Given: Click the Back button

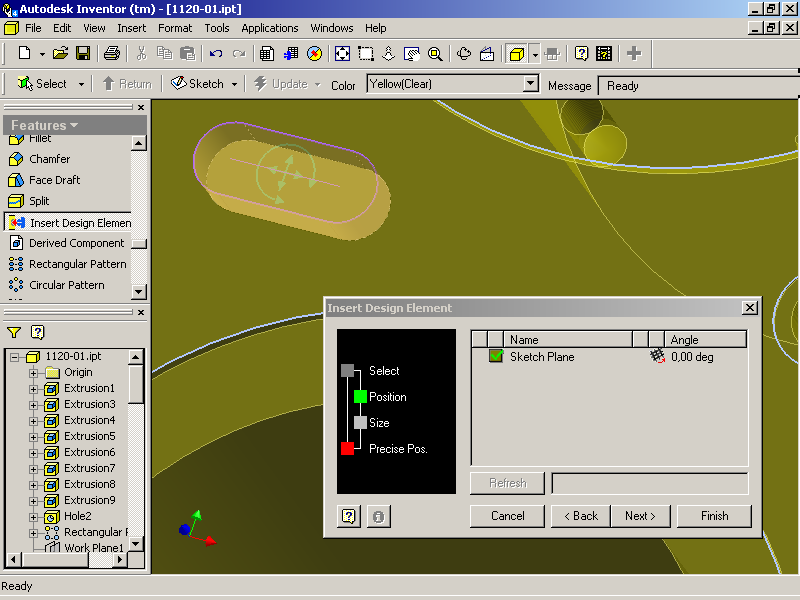Looking at the screenshot, I should point(581,516).
